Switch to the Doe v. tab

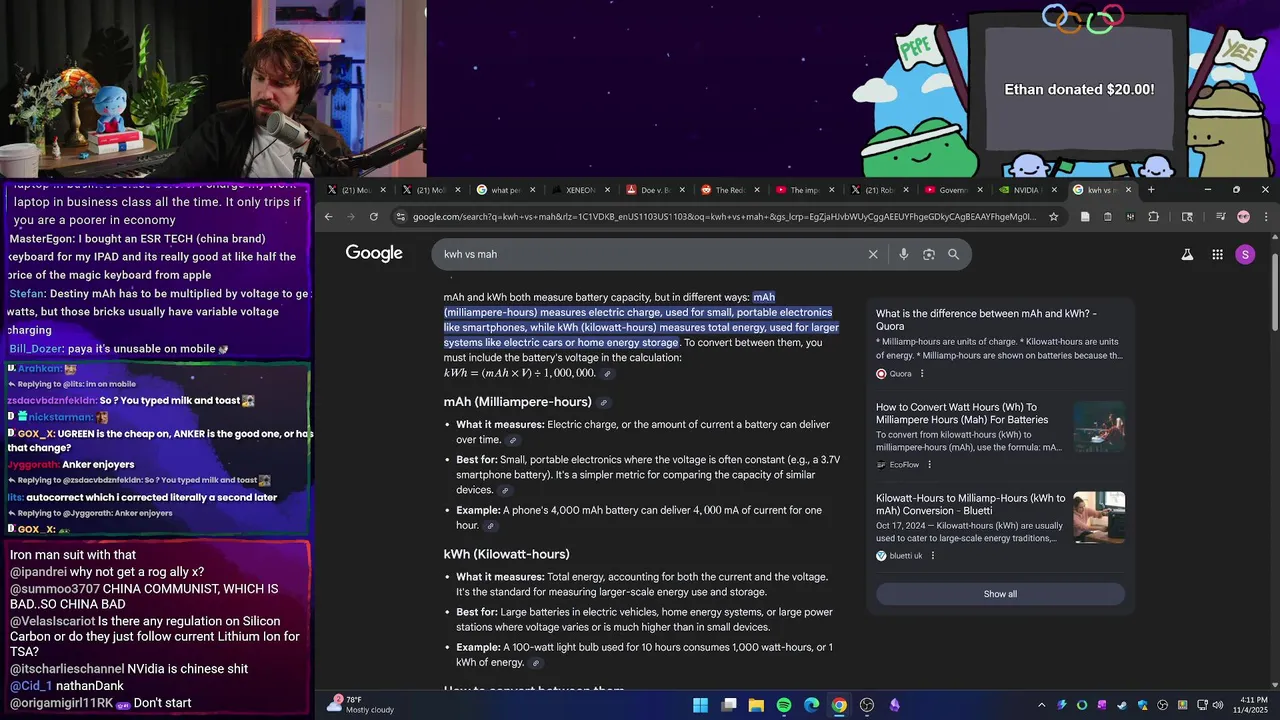pyautogui.click(x=655, y=190)
